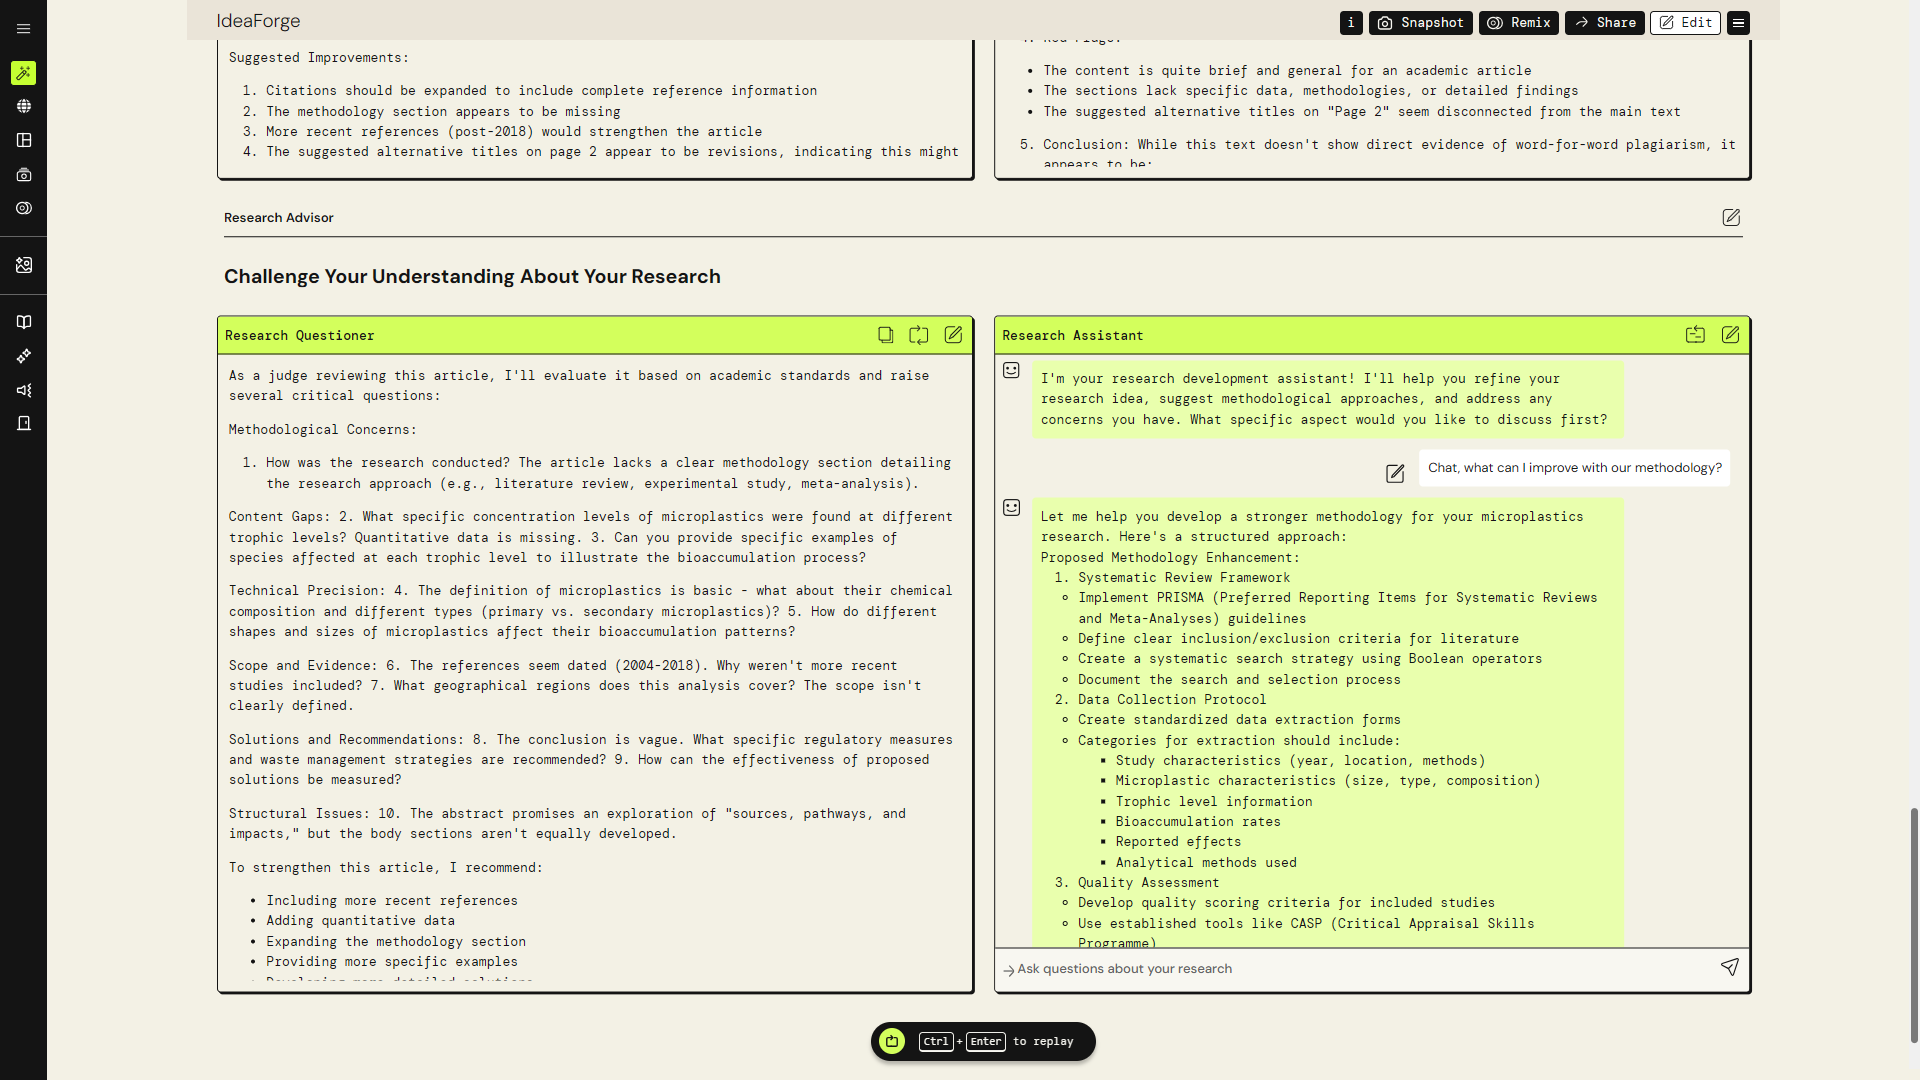Click the door exit icon in sidebar
Viewport: 1920px width, 1080px height.
(23, 424)
